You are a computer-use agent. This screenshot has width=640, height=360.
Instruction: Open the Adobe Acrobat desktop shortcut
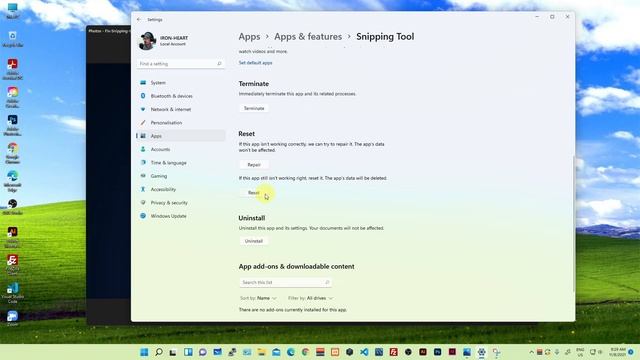click(12, 69)
